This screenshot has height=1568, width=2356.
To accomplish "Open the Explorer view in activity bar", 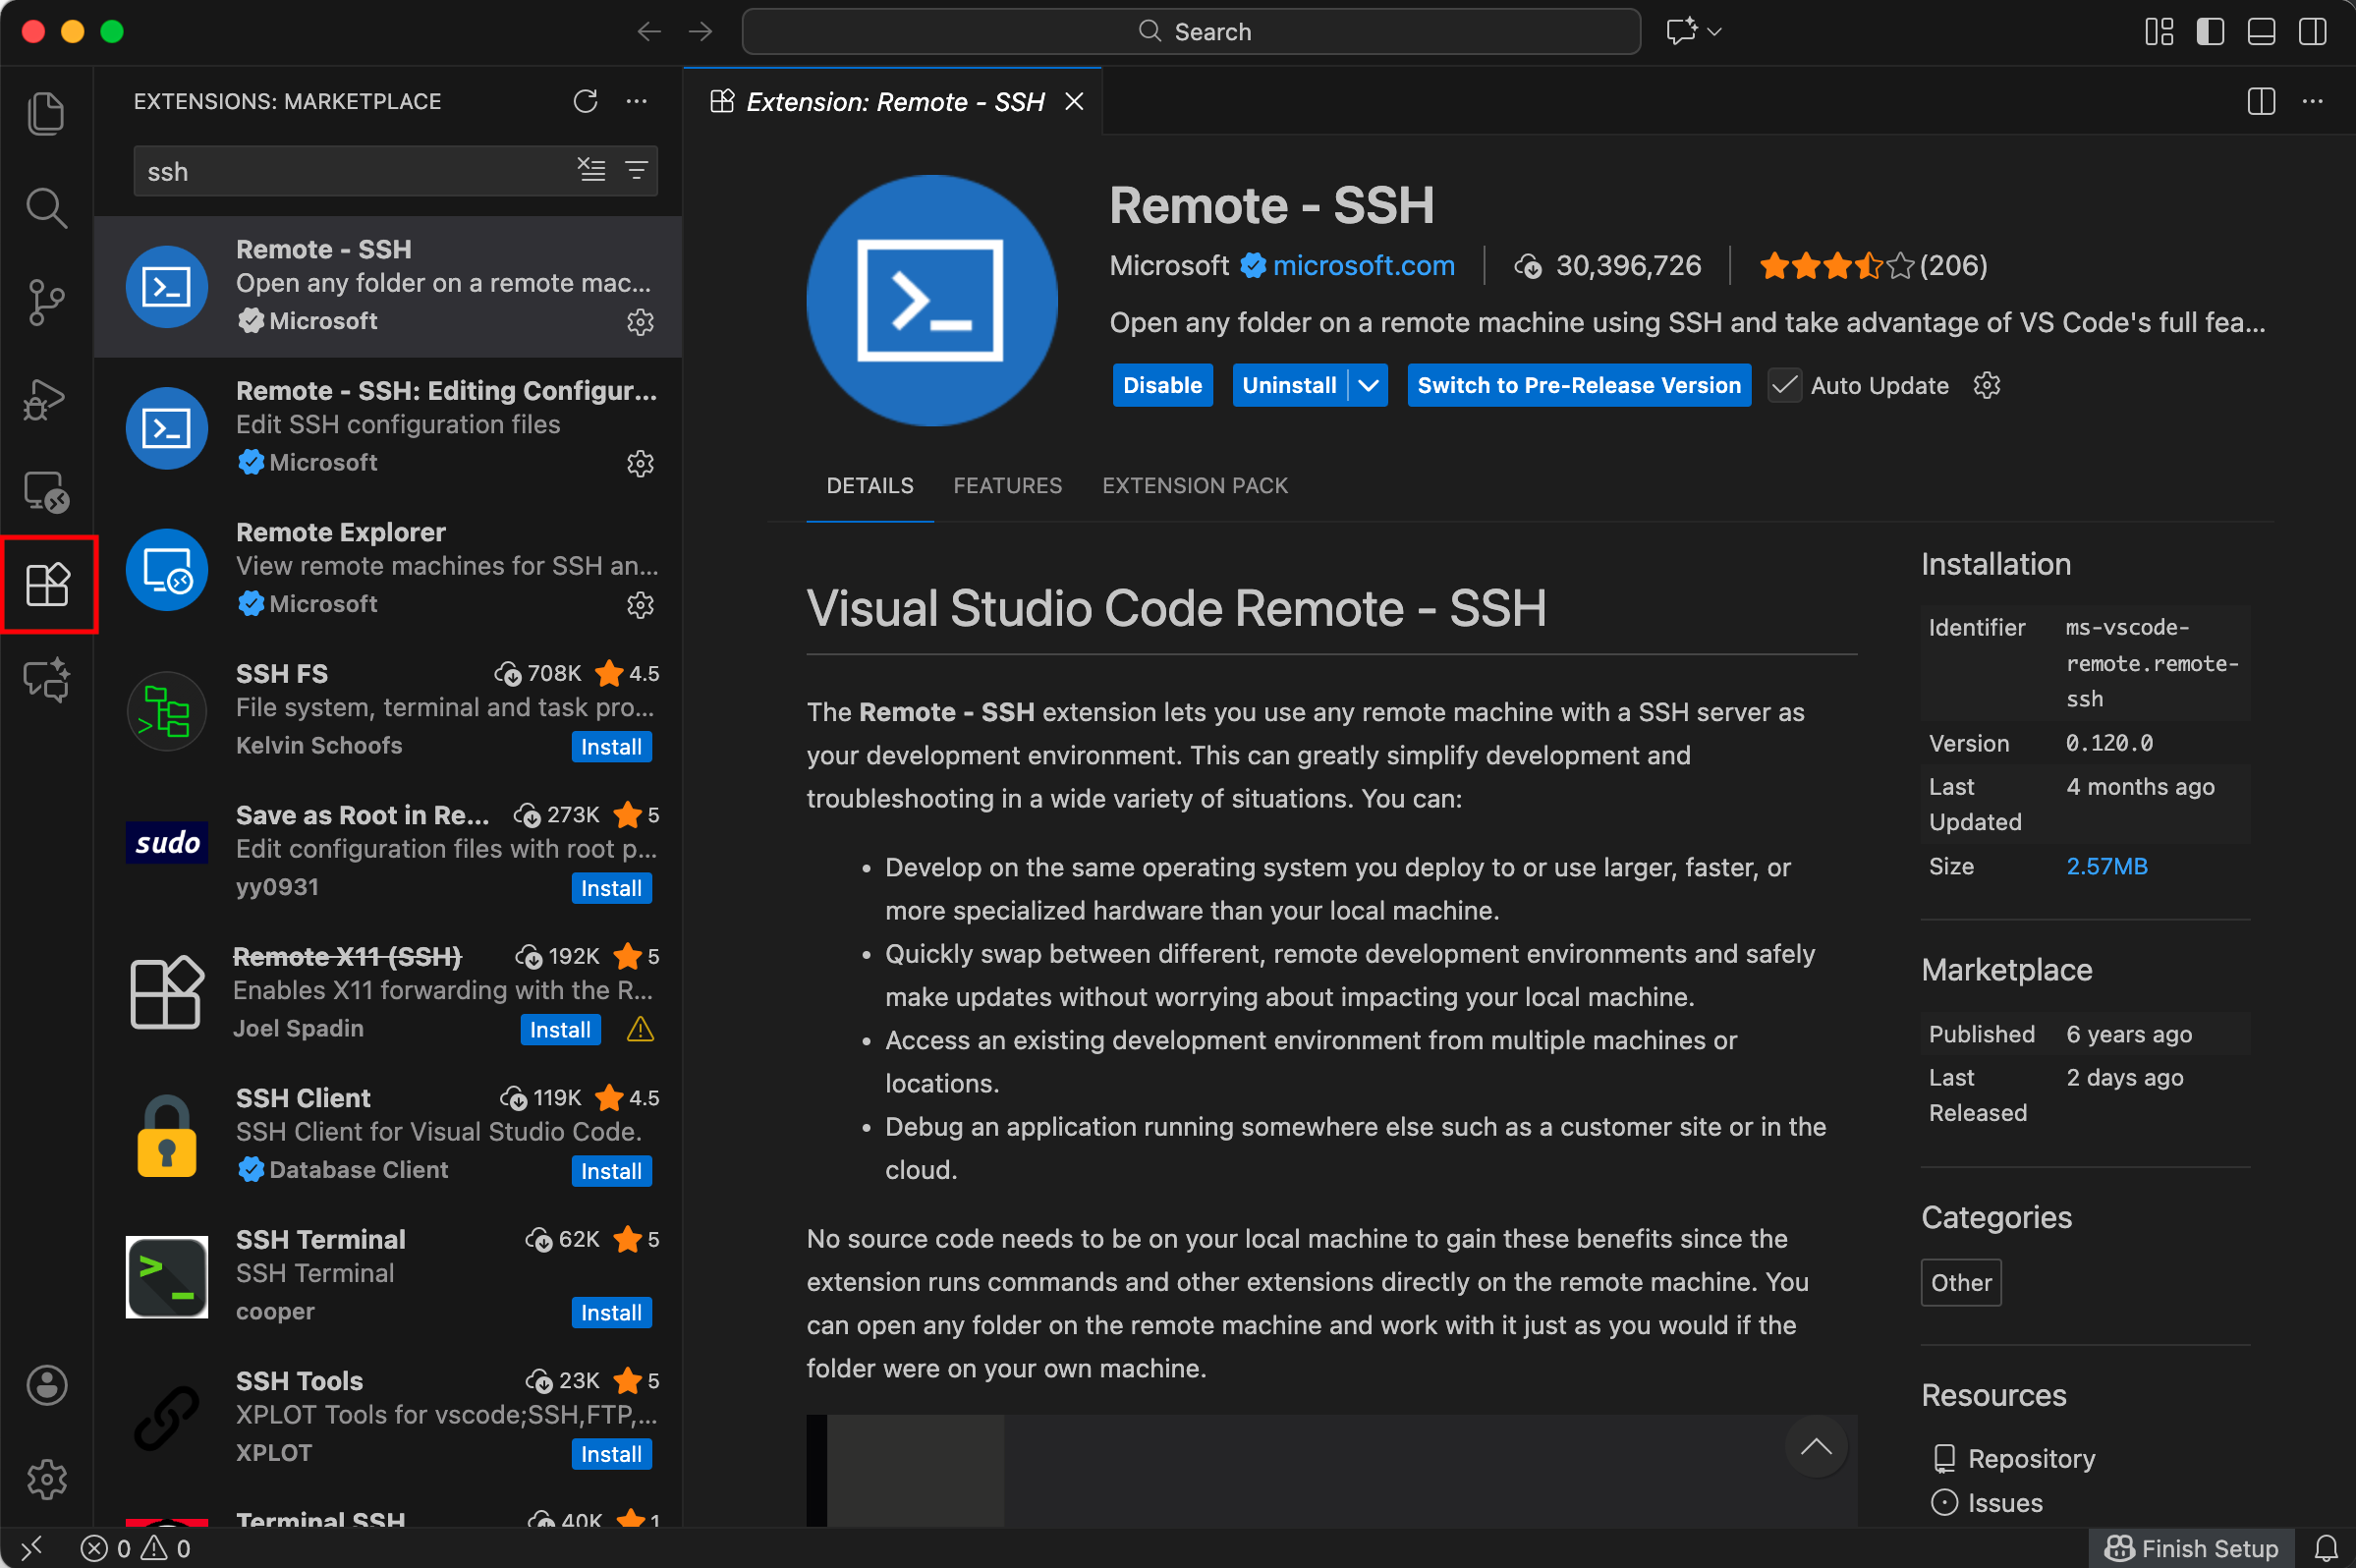I will pyautogui.click(x=46, y=113).
